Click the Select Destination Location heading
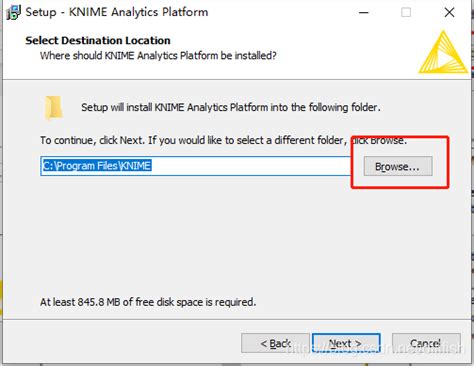Image resolution: width=474 pixels, height=366 pixels. (98, 40)
